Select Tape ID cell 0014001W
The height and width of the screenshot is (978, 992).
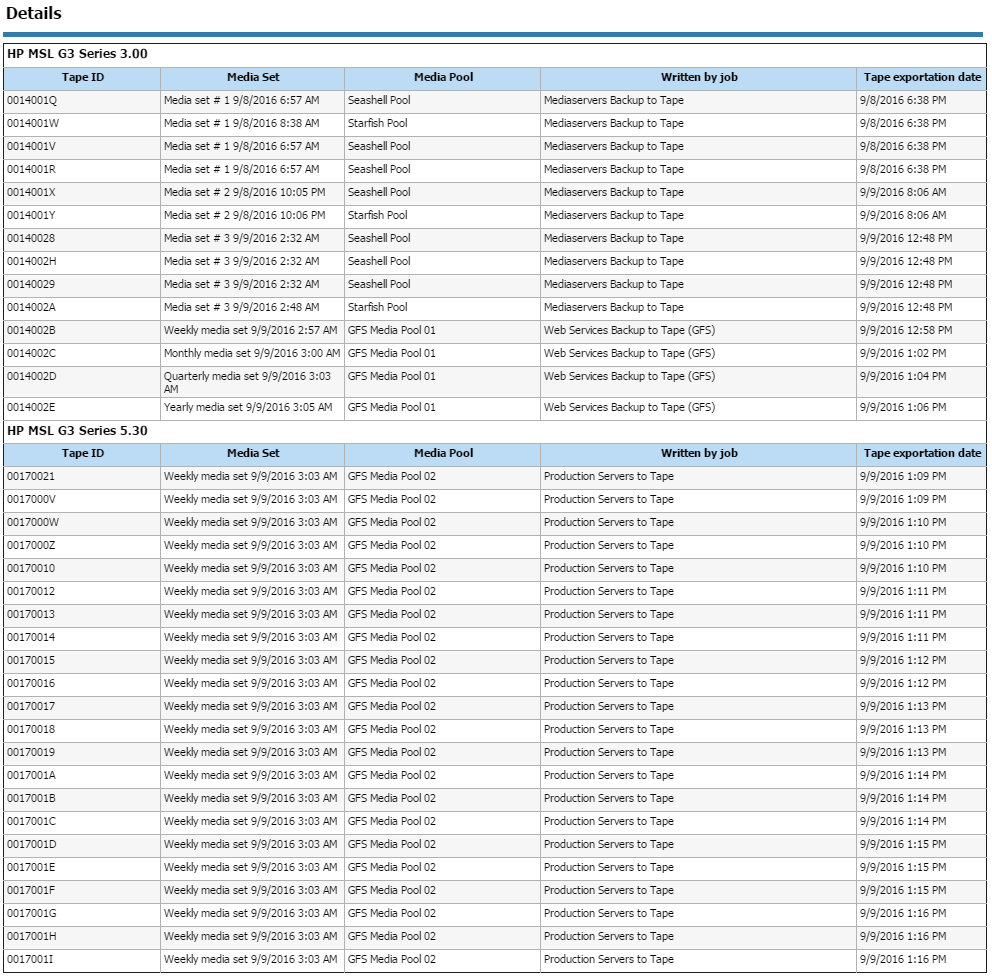82,123
